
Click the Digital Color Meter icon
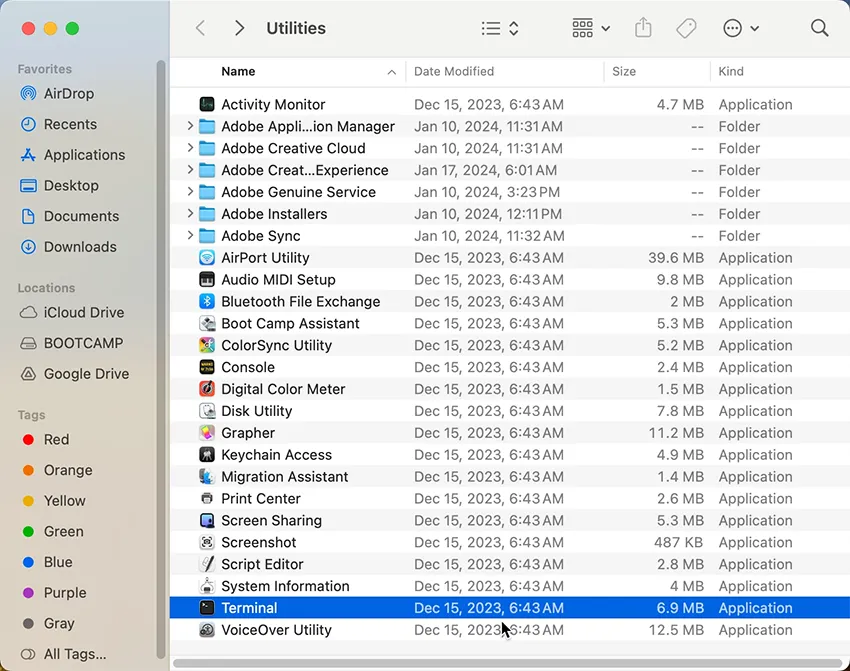click(x=207, y=389)
